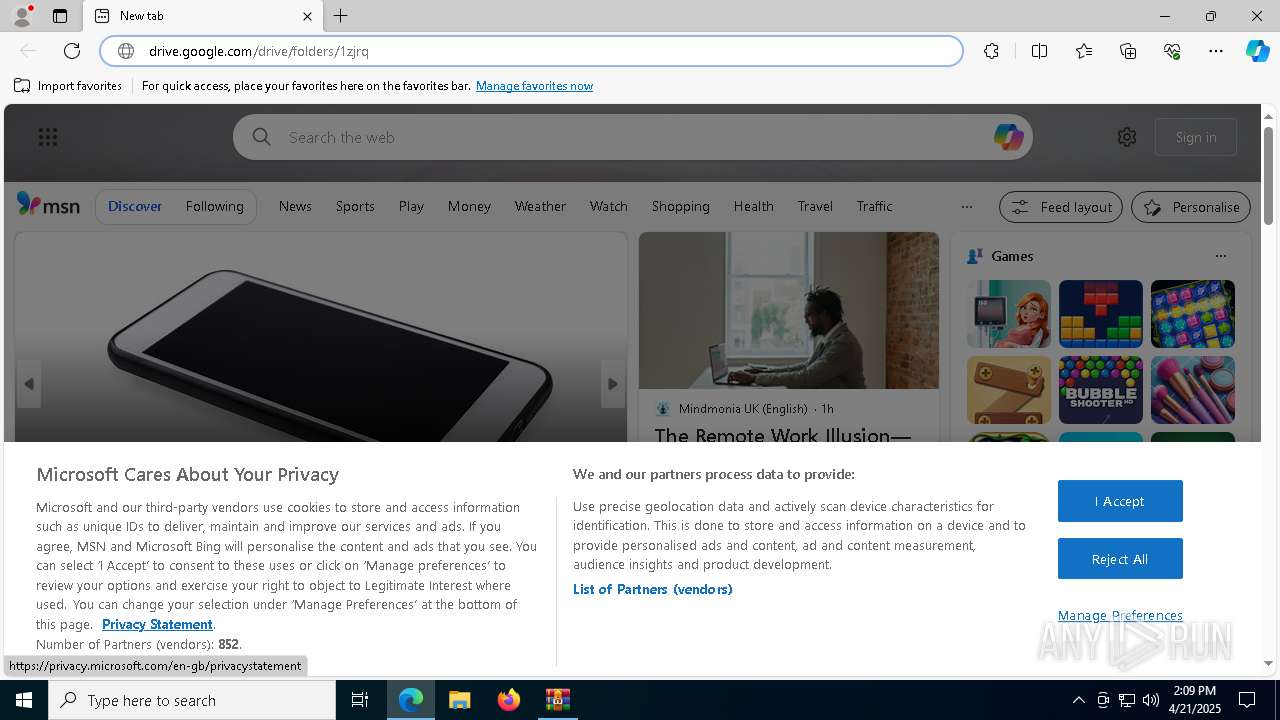1280x720 pixels.
Task: Open the volume control in system tray
Action: pyautogui.click(x=1151, y=700)
